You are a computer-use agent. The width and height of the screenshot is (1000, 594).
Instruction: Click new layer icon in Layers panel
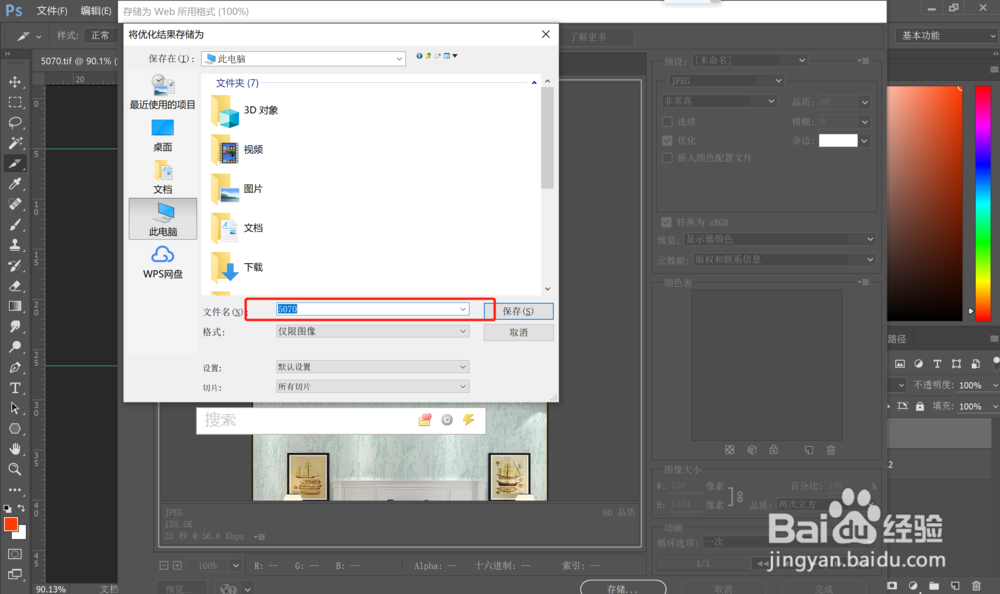[955, 586]
